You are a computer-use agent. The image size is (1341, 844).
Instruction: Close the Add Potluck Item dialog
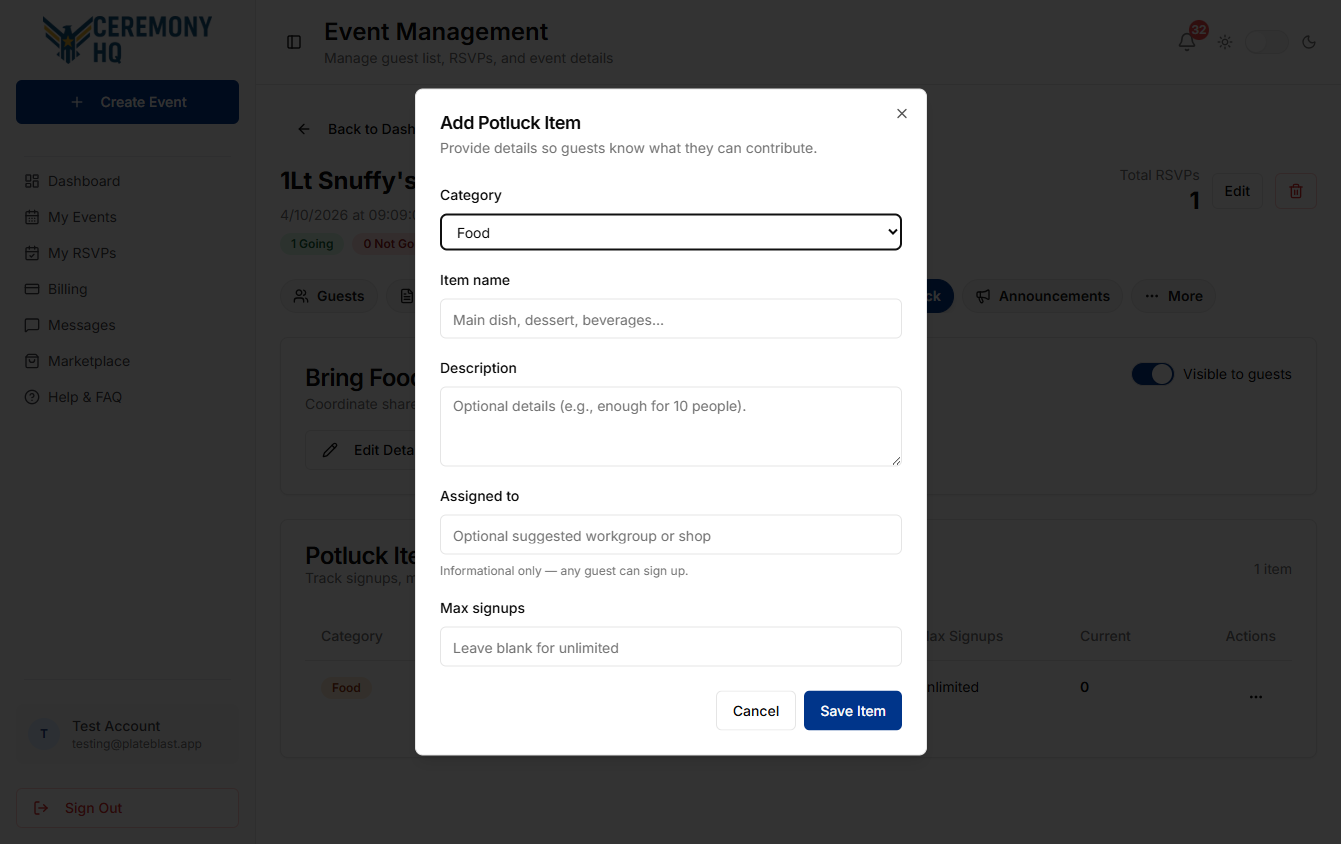pos(902,114)
